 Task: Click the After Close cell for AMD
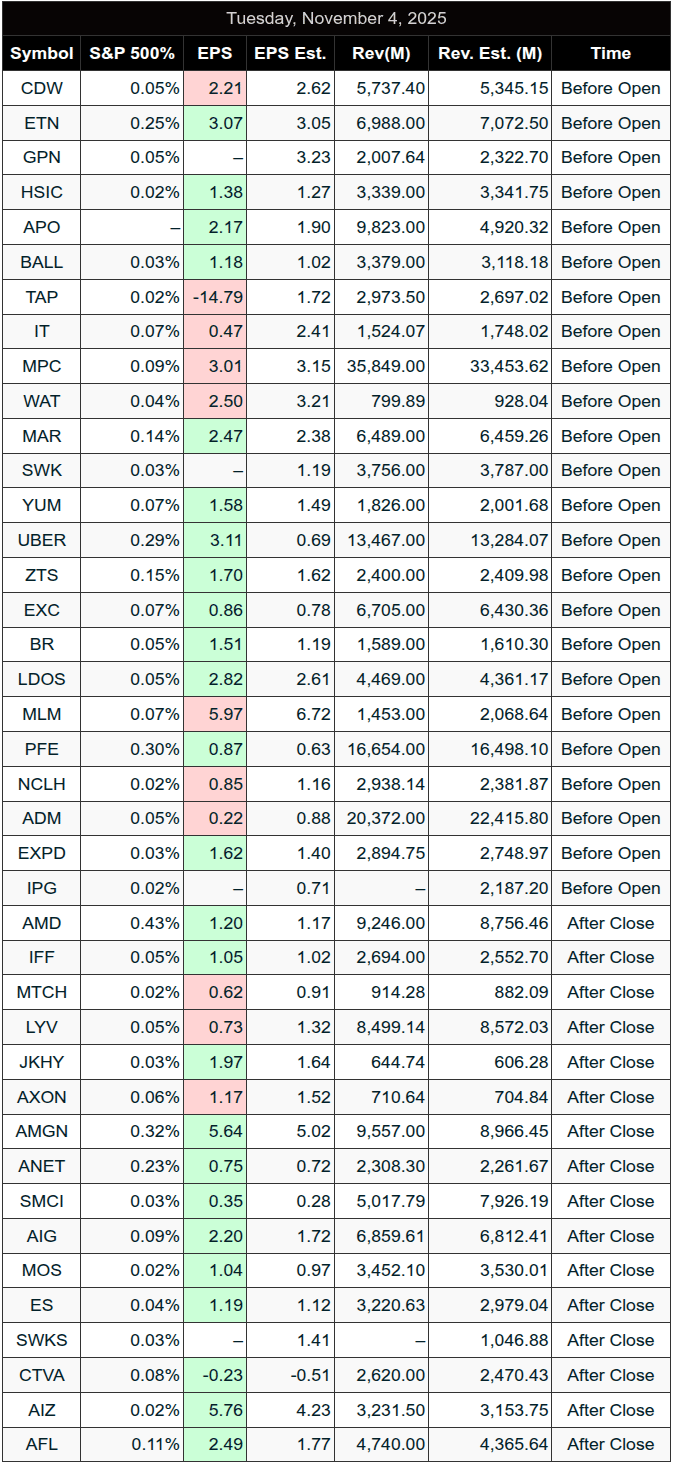(610, 923)
